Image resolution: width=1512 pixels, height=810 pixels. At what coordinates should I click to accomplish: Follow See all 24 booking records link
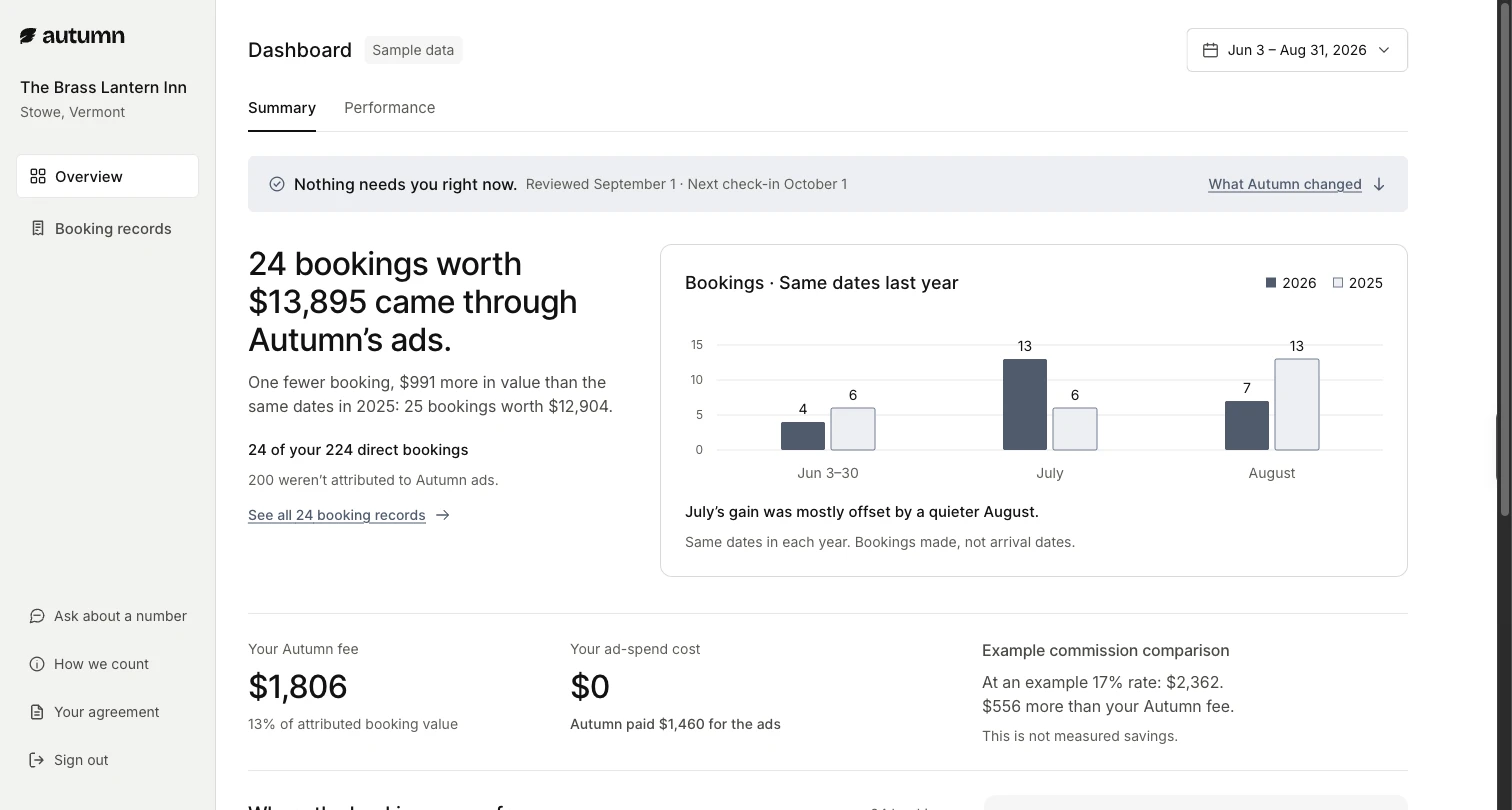tap(337, 515)
